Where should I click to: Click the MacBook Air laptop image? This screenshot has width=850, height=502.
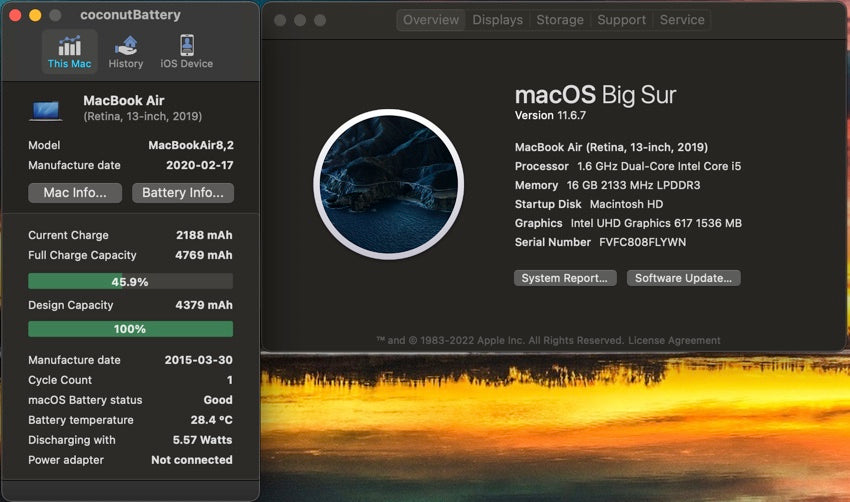[46, 111]
